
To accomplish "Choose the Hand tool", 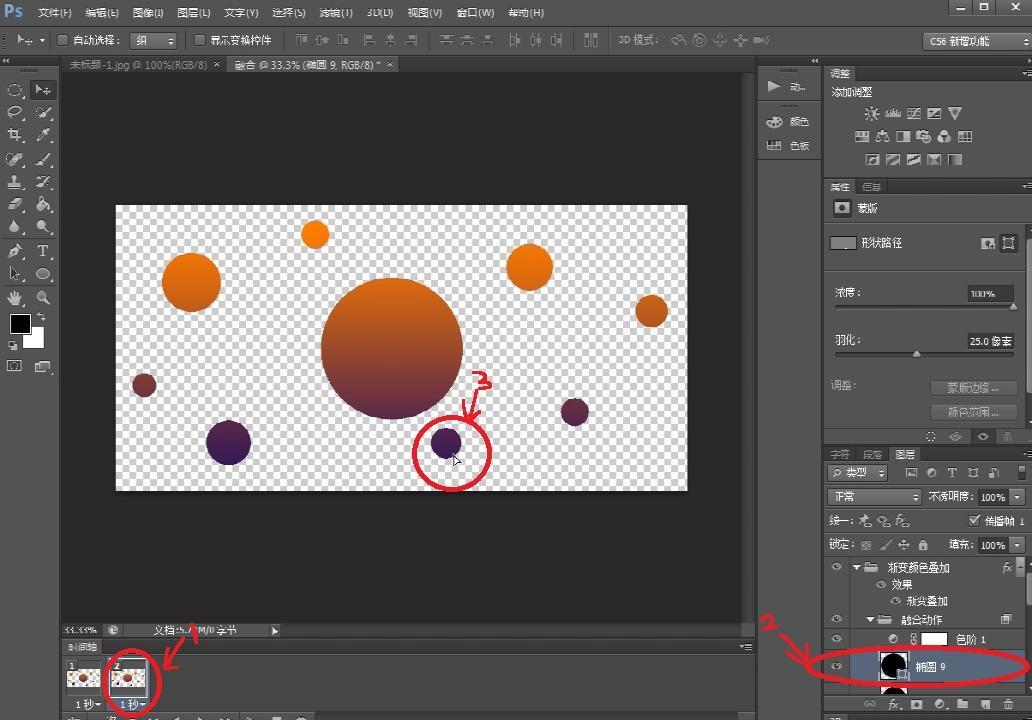I will (x=15, y=298).
